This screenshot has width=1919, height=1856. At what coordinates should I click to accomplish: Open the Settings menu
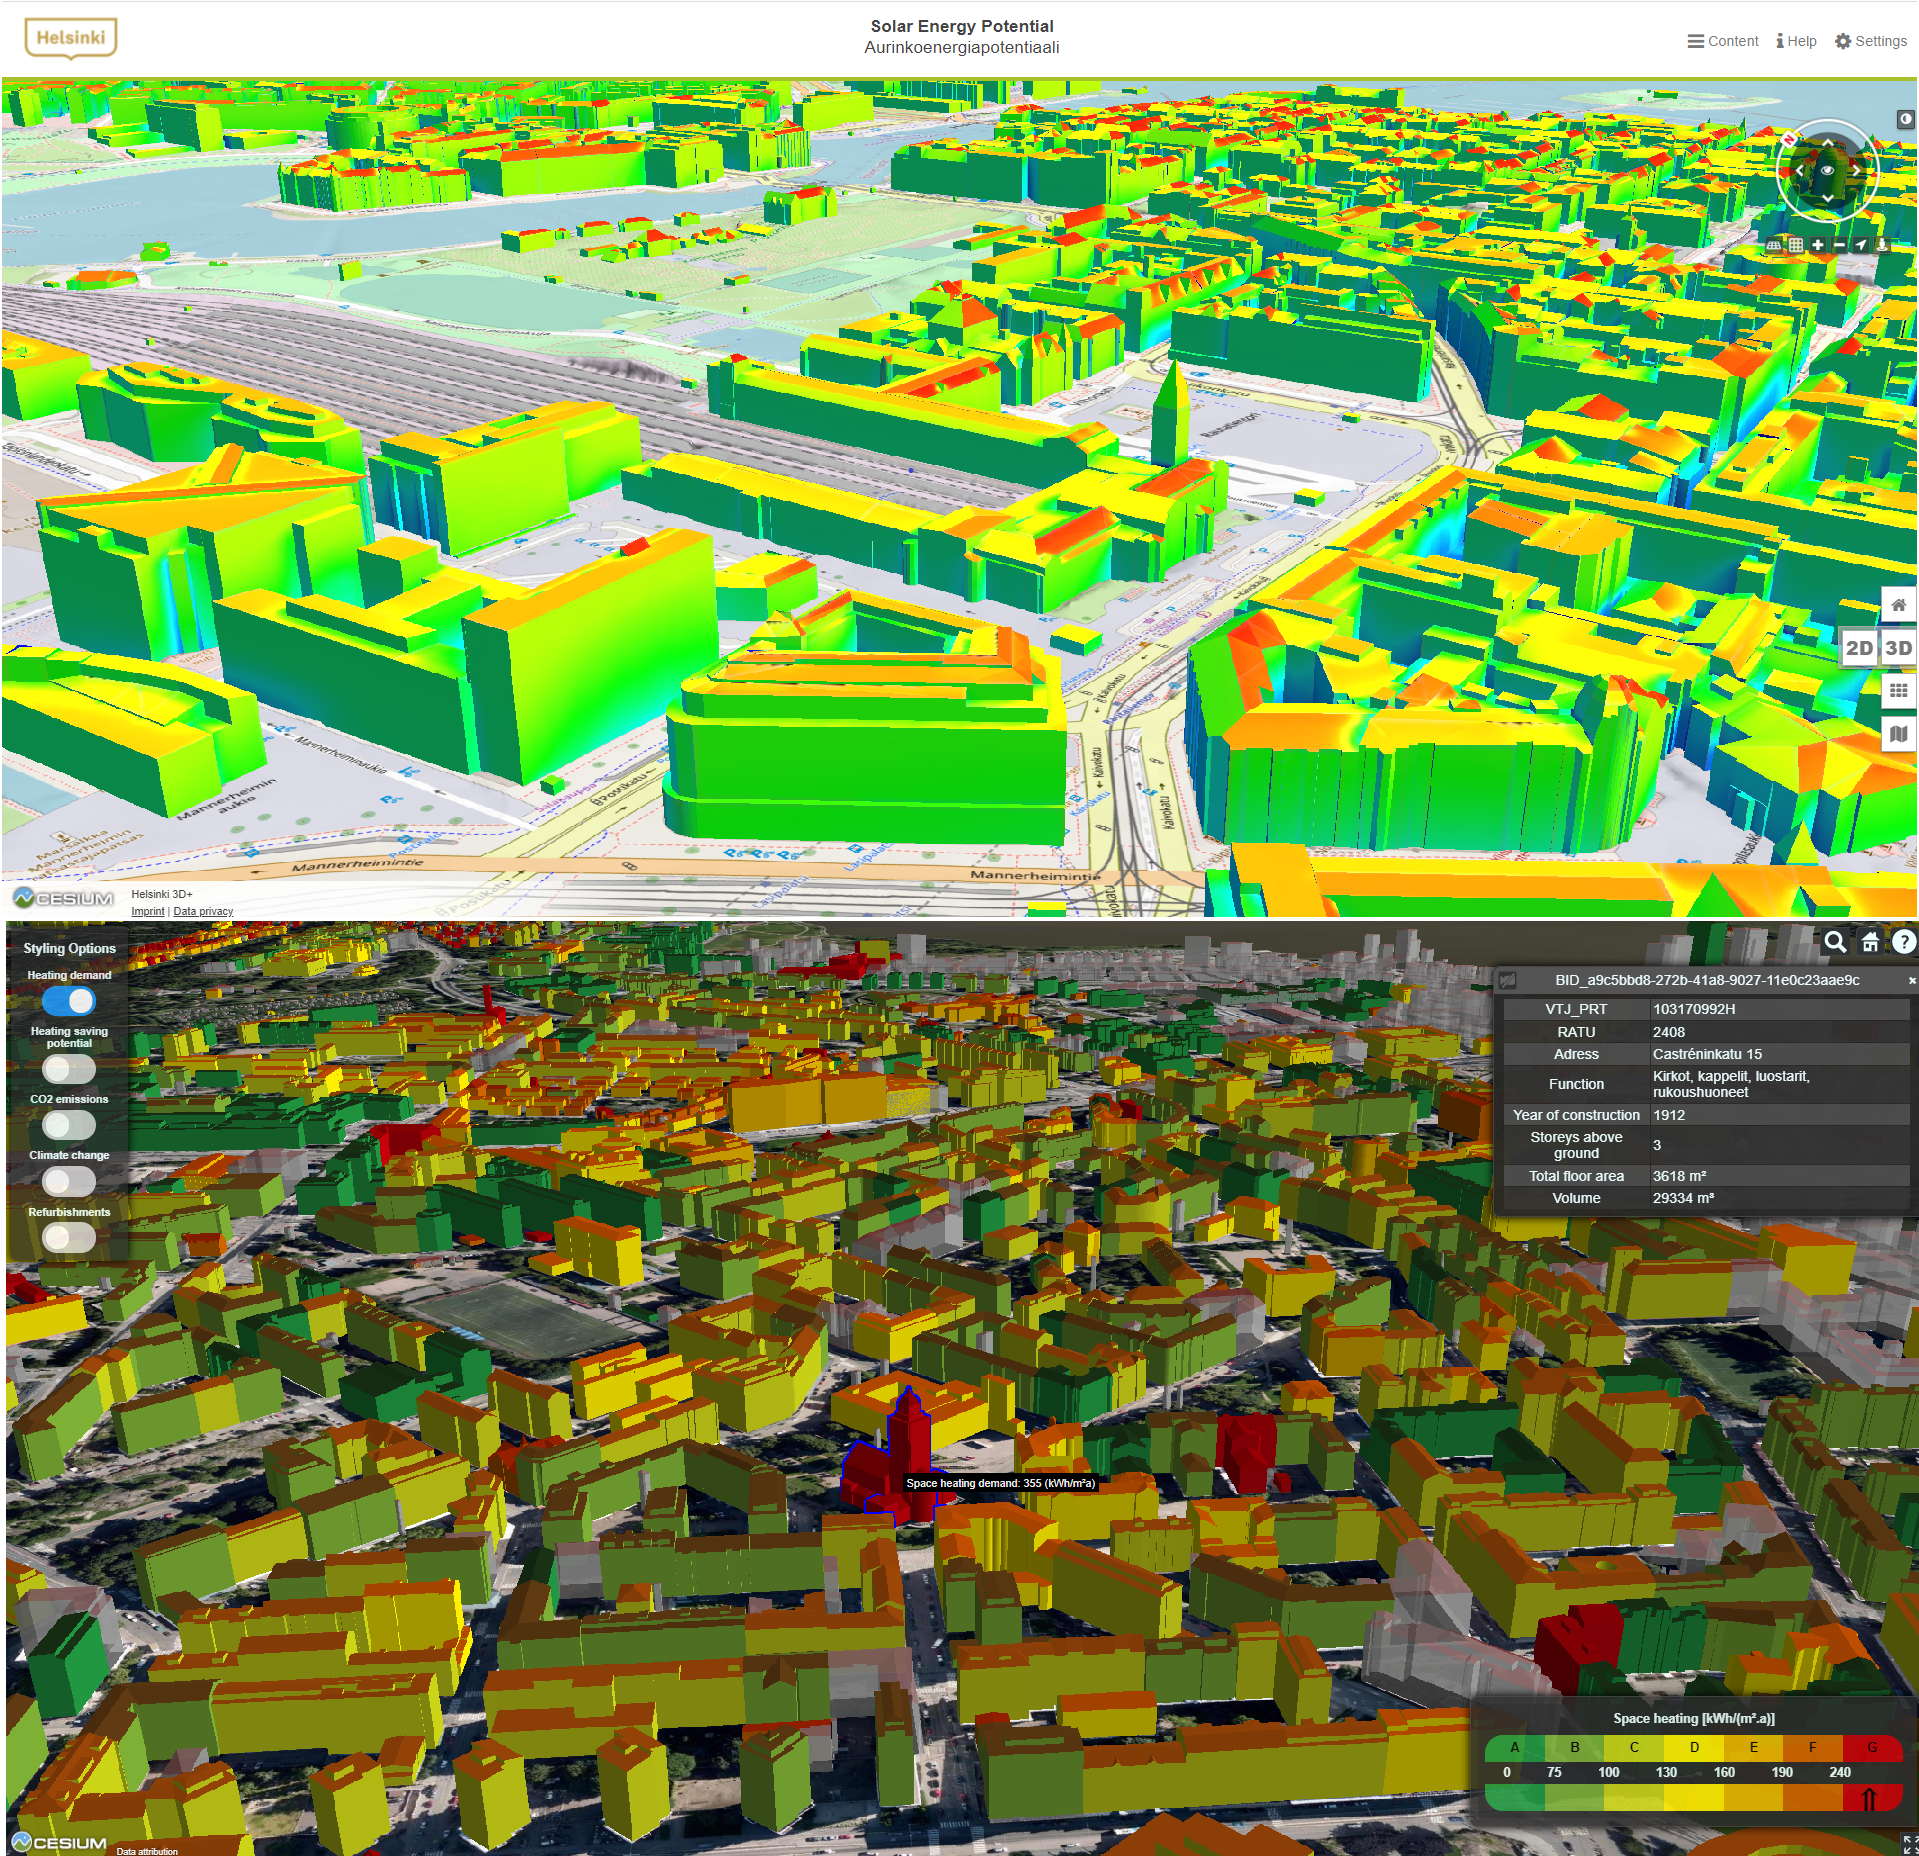1870,41
